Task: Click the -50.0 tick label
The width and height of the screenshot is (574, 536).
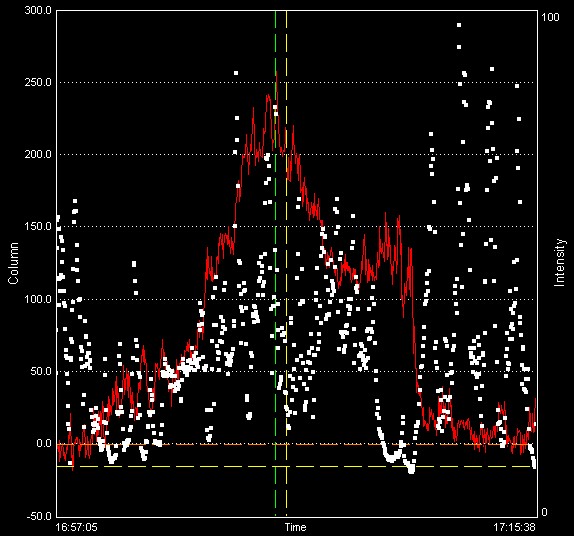Action: tap(40, 516)
